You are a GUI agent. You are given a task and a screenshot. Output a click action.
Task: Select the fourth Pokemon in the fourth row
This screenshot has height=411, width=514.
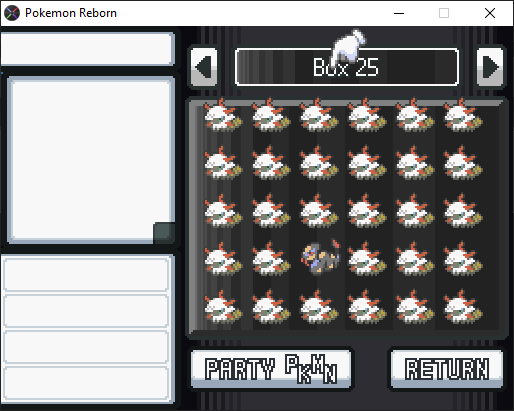(x=367, y=259)
